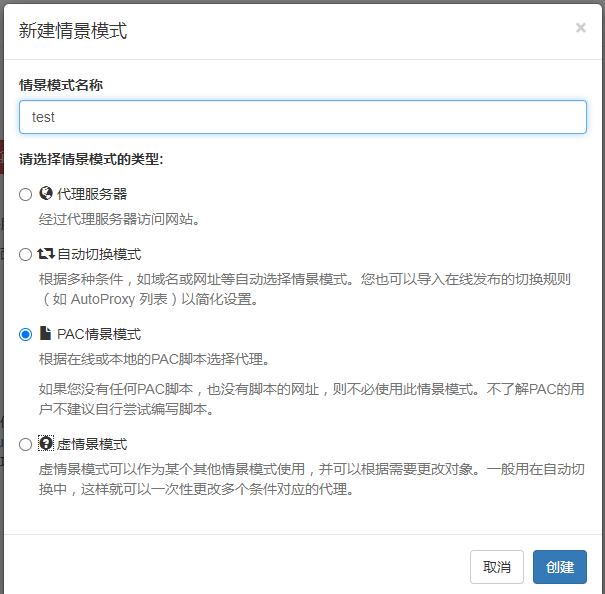Click the 情景模式名称 field label
605x594 pixels.
click(x=61, y=85)
